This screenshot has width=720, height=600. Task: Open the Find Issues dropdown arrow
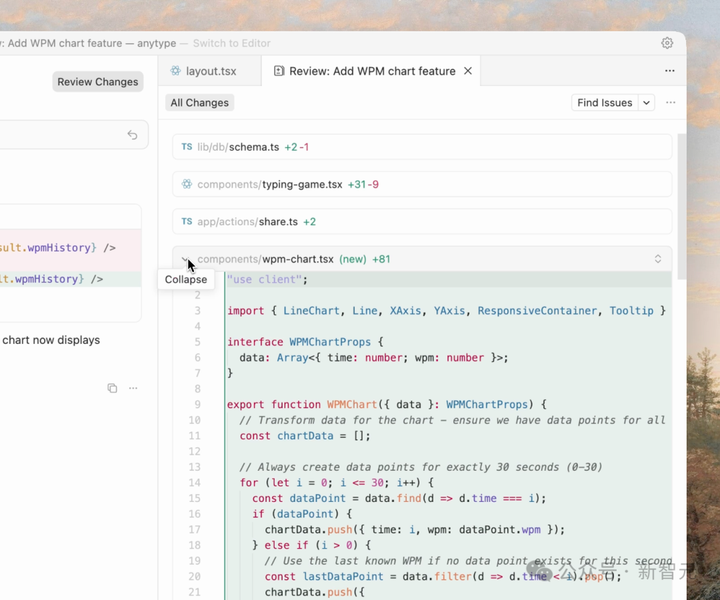coord(646,103)
